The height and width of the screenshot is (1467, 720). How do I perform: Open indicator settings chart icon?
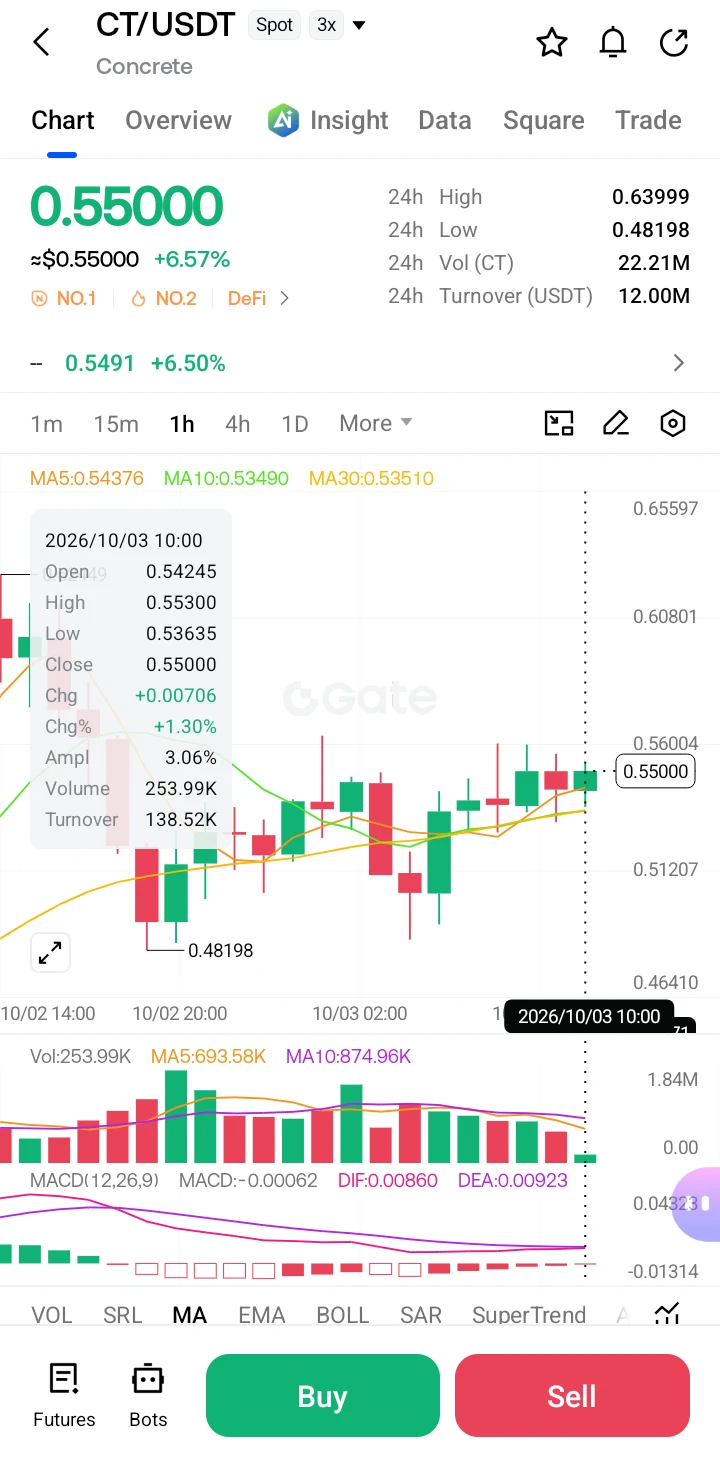click(667, 1314)
